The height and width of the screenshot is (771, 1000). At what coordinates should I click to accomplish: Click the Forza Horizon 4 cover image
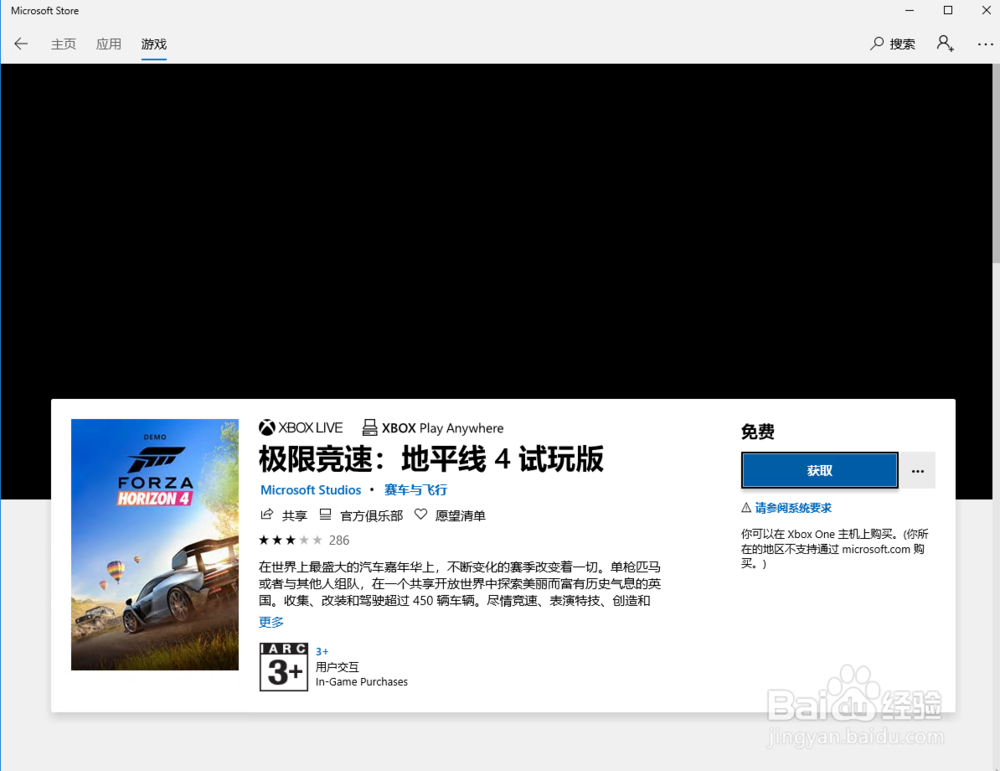pyautogui.click(x=155, y=543)
